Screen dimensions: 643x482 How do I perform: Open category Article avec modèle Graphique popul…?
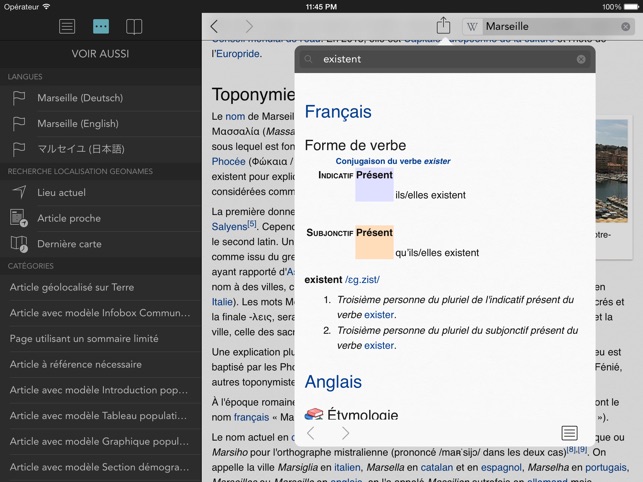click(x=100, y=441)
